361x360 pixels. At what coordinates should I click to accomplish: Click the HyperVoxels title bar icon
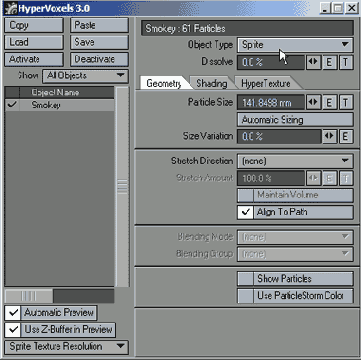pos(11,8)
